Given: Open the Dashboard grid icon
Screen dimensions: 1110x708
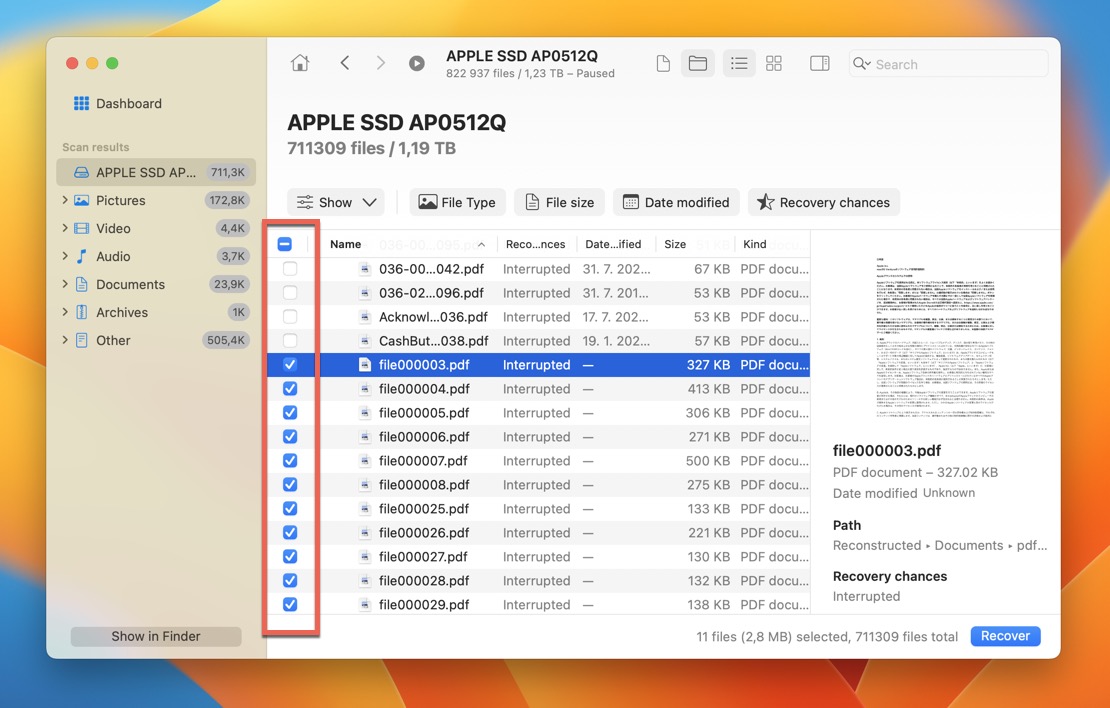Looking at the screenshot, I should 81,103.
